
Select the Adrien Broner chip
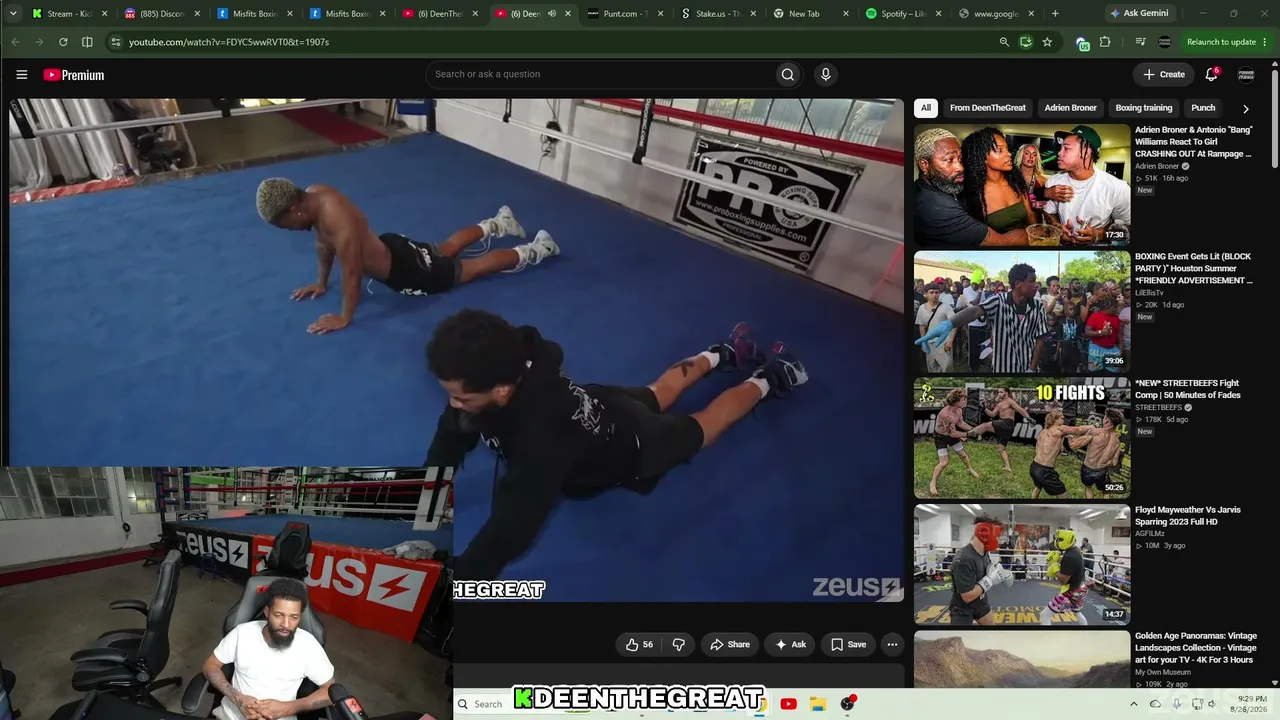click(1070, 108)
